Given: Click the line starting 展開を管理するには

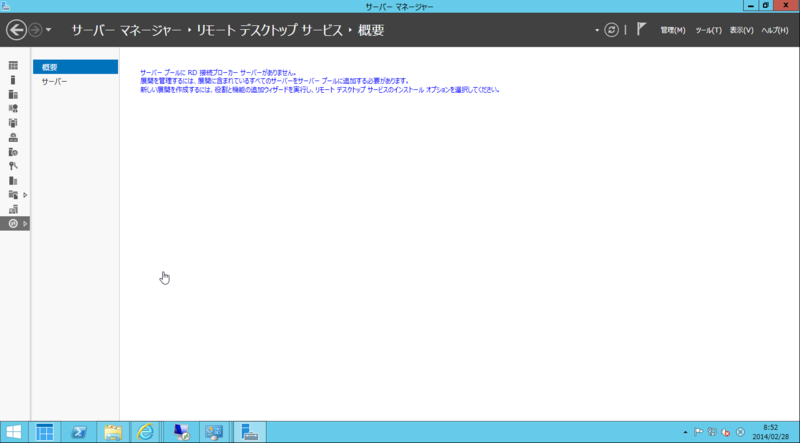Looking at the screenshot, I should 274,81.
